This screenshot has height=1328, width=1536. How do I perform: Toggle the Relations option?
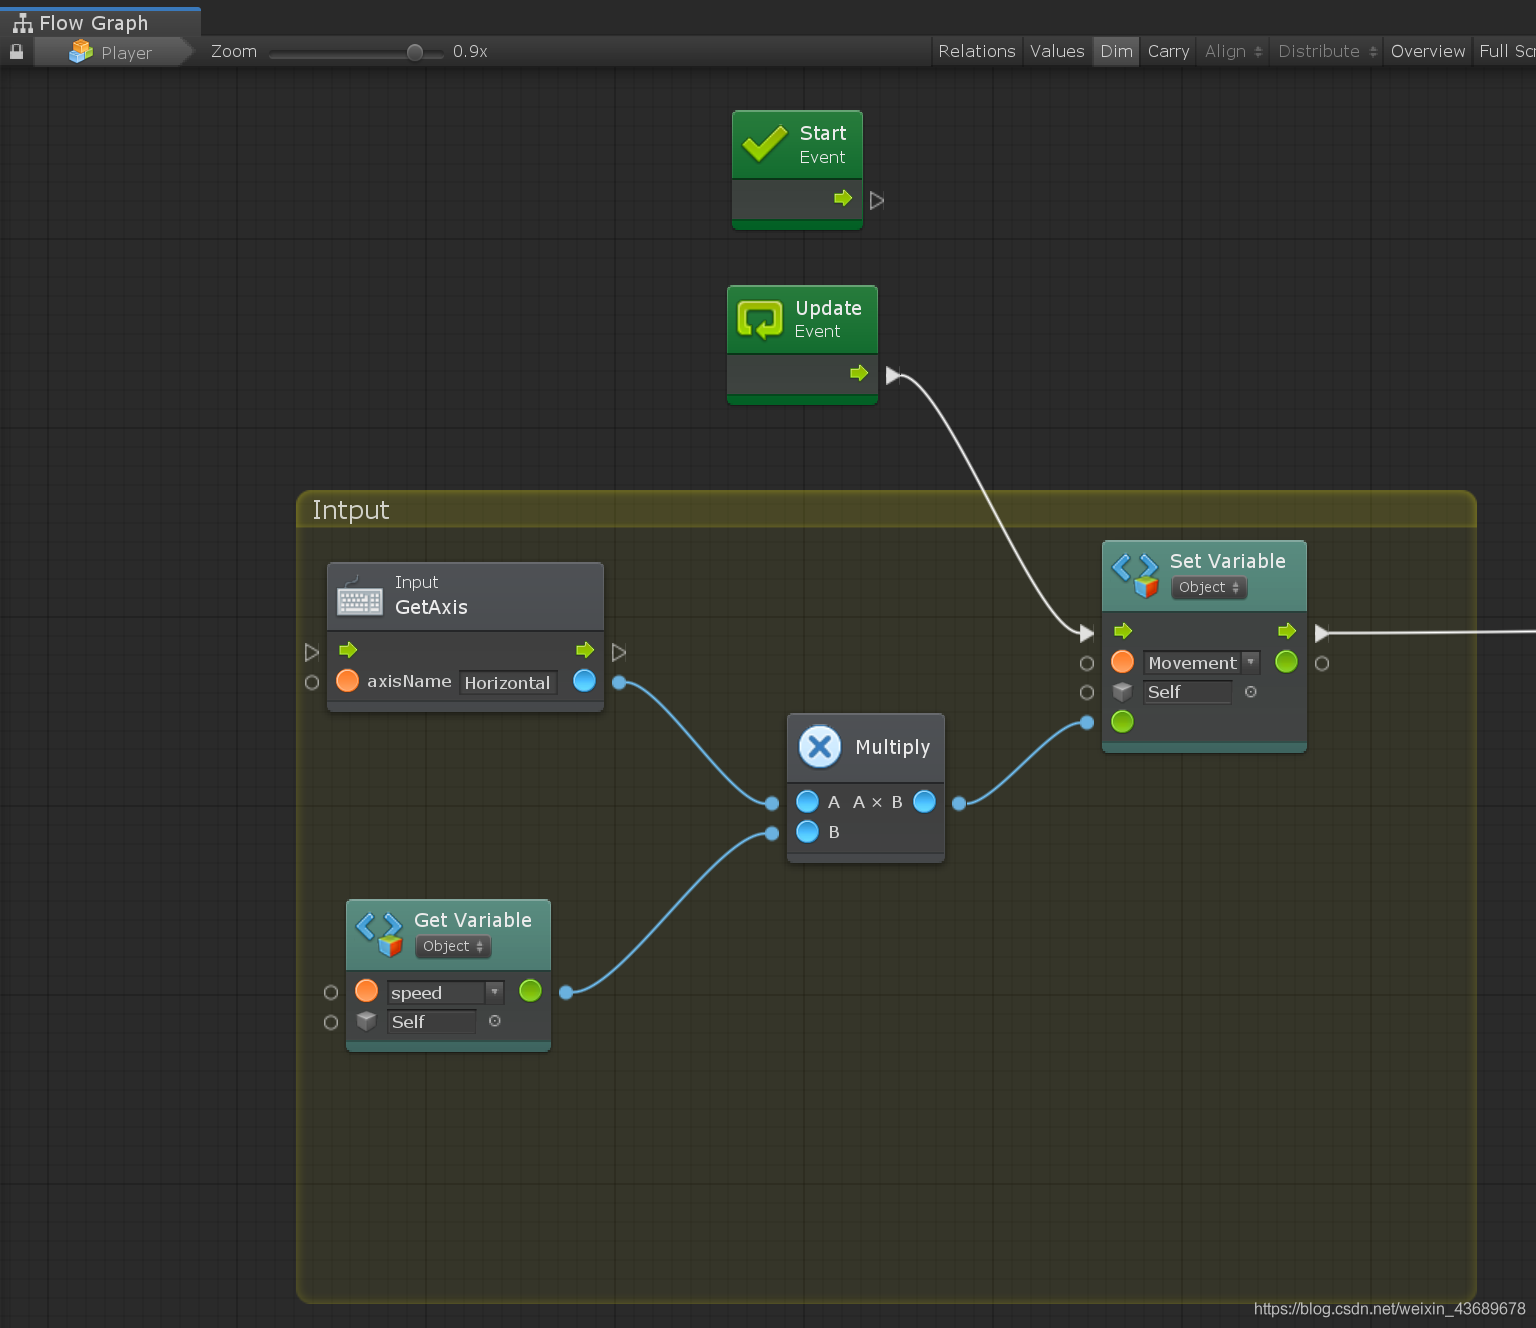tap(977, 51)
